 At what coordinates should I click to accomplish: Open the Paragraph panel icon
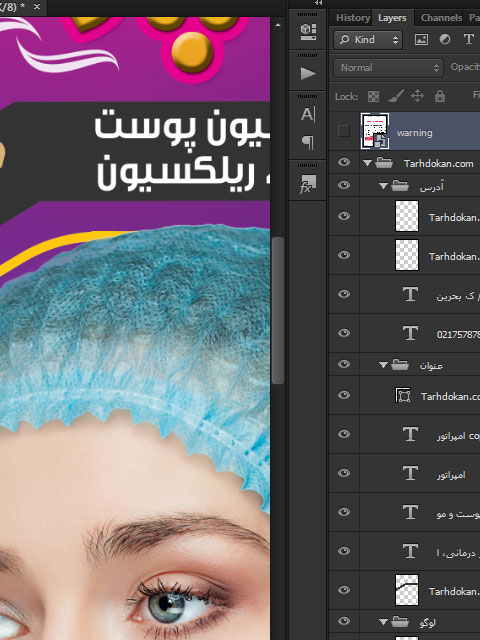click(x=308, y=142)
